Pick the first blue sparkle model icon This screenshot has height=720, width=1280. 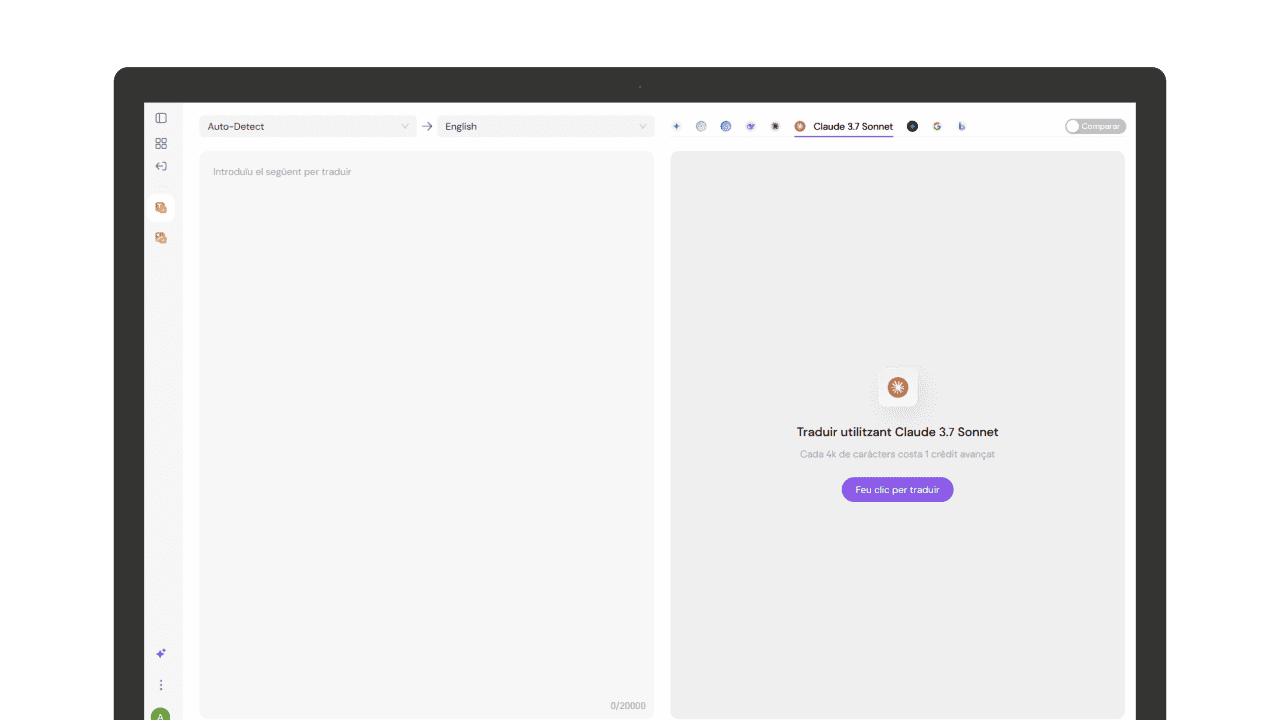(x=676, y=127)
